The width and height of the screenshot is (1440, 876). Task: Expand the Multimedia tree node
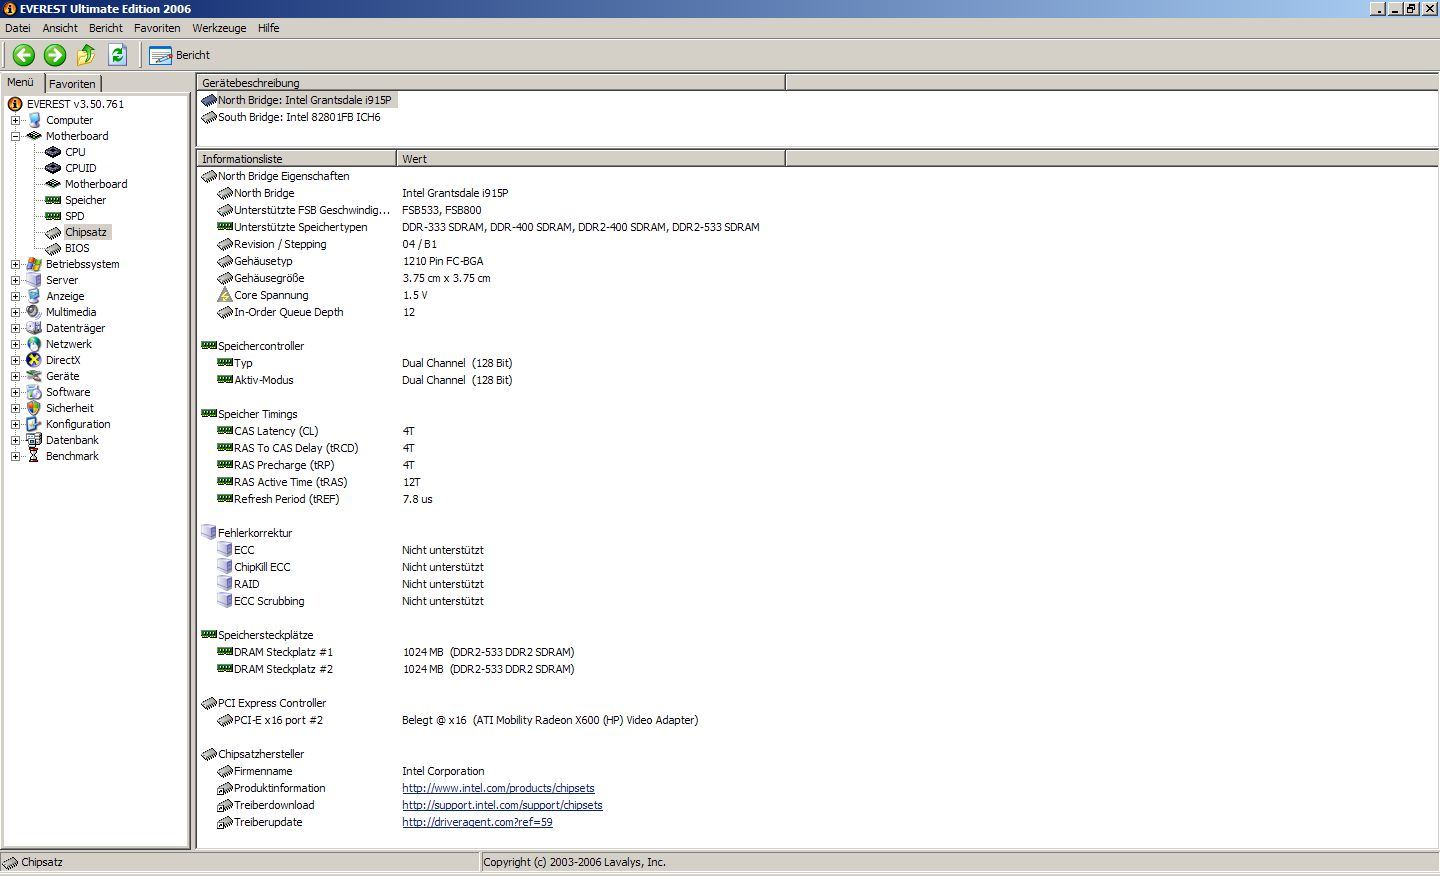pos(15,312)
